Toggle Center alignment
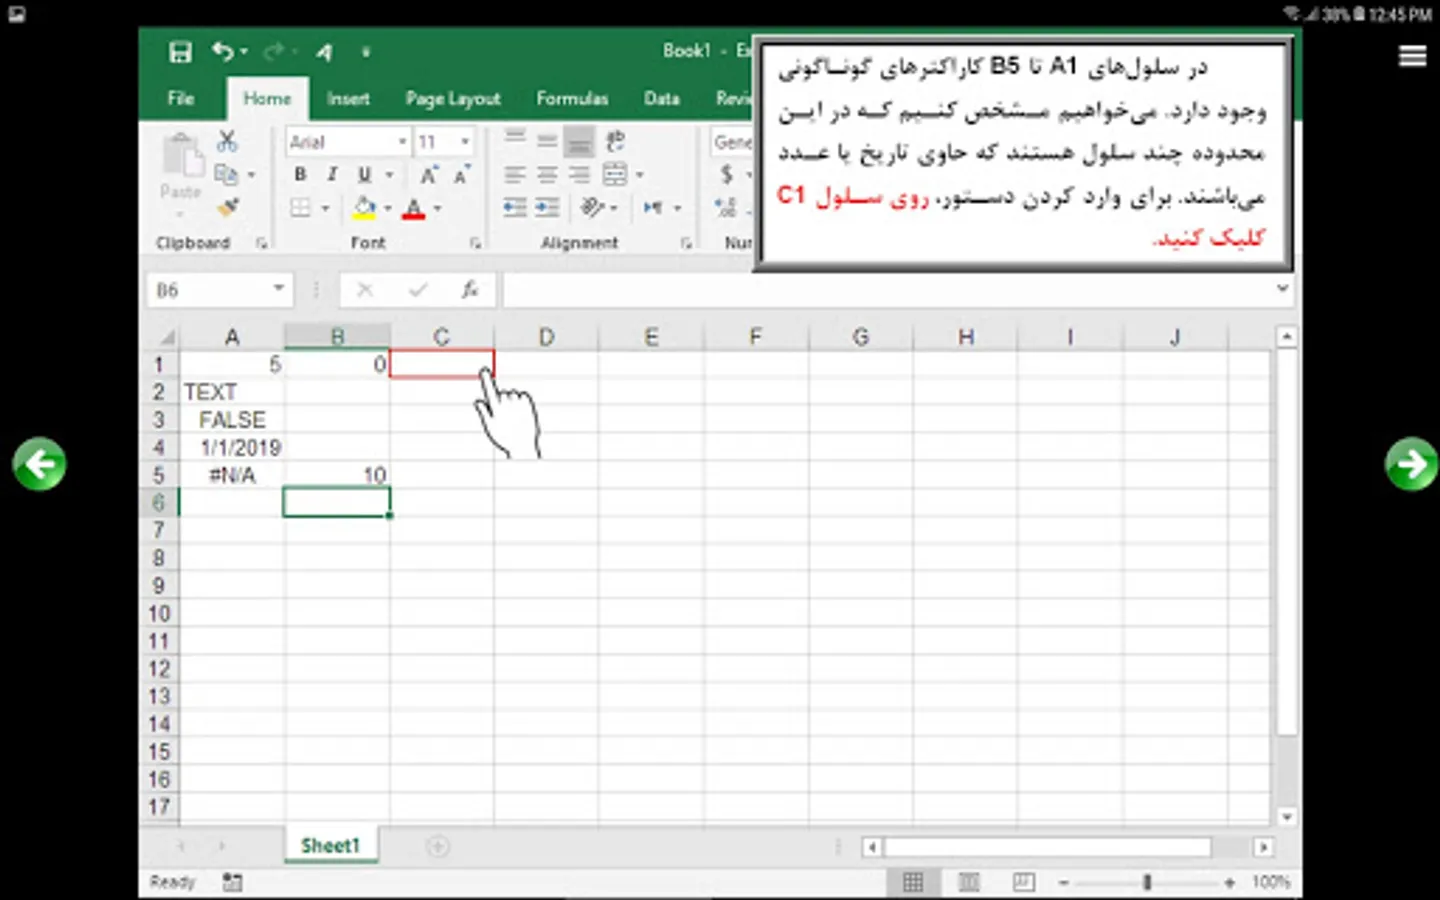The width and height of the screenshot is (1440, 900). 547,175
